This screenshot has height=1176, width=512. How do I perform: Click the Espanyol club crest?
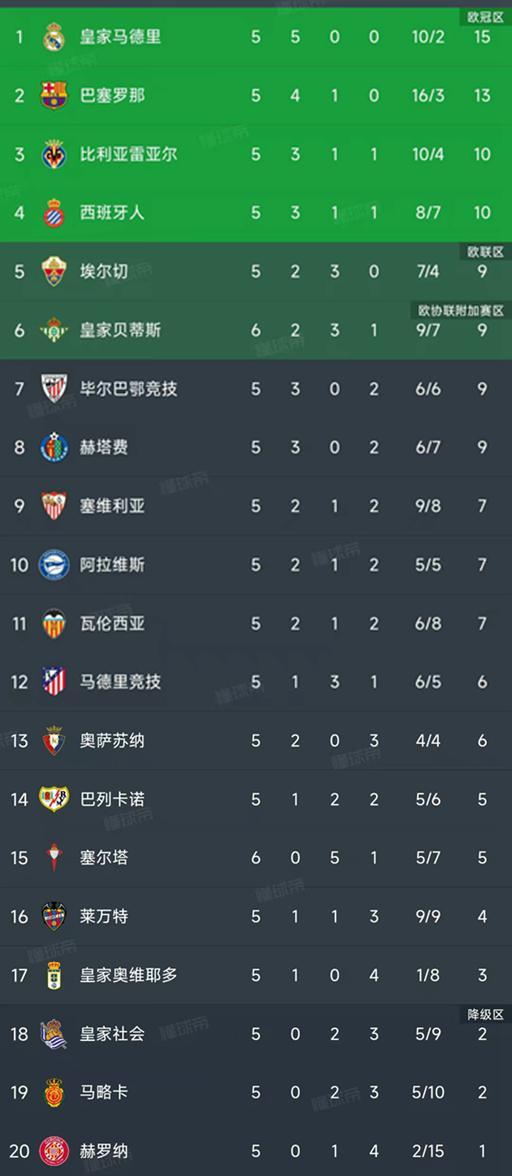click(x=54, y=212)
